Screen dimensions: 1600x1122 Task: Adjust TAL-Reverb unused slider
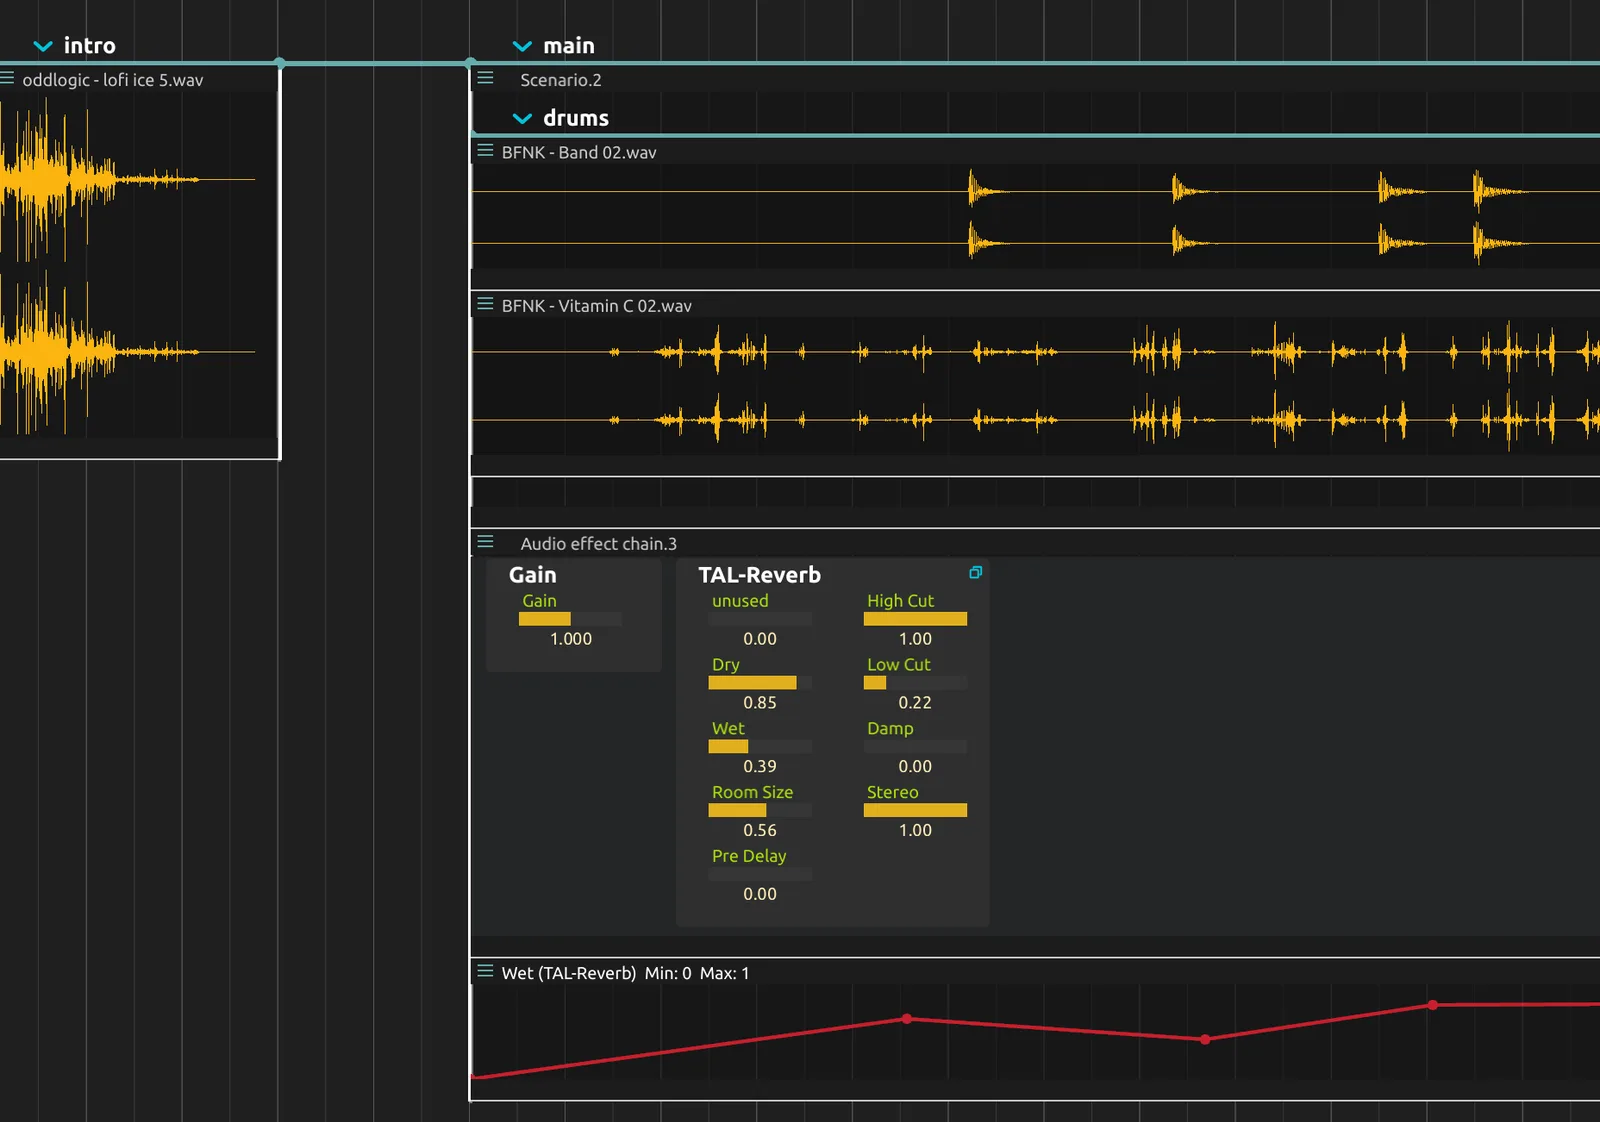[x=760, y=619]
